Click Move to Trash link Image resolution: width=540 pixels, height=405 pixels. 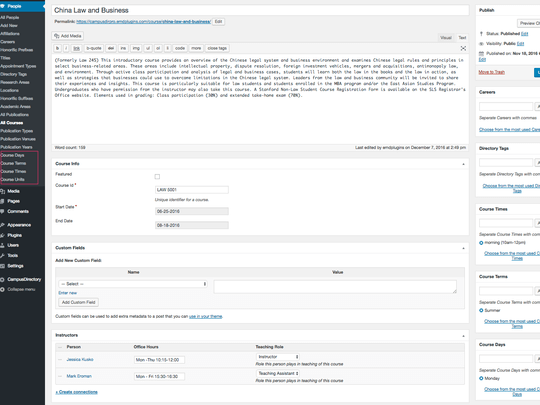[x=491, y=72]
